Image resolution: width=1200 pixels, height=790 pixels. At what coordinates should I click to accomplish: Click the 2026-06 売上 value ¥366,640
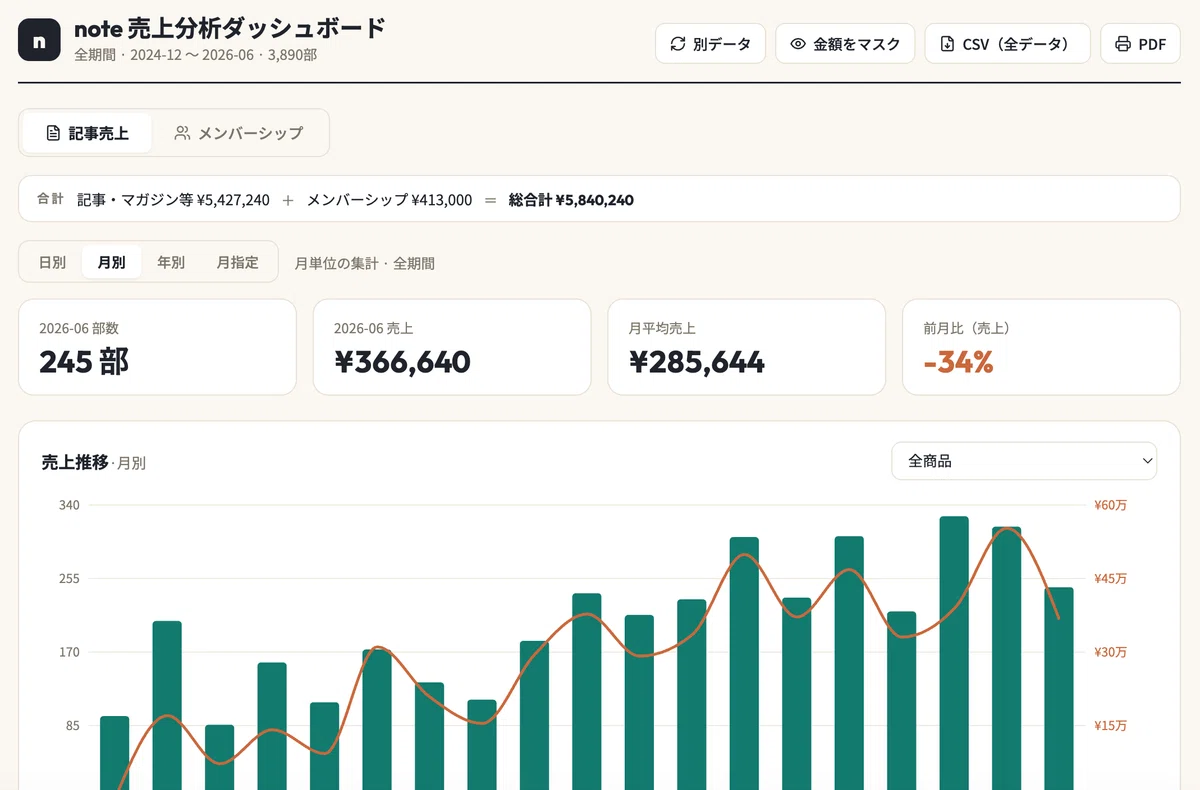click(402, 361)
